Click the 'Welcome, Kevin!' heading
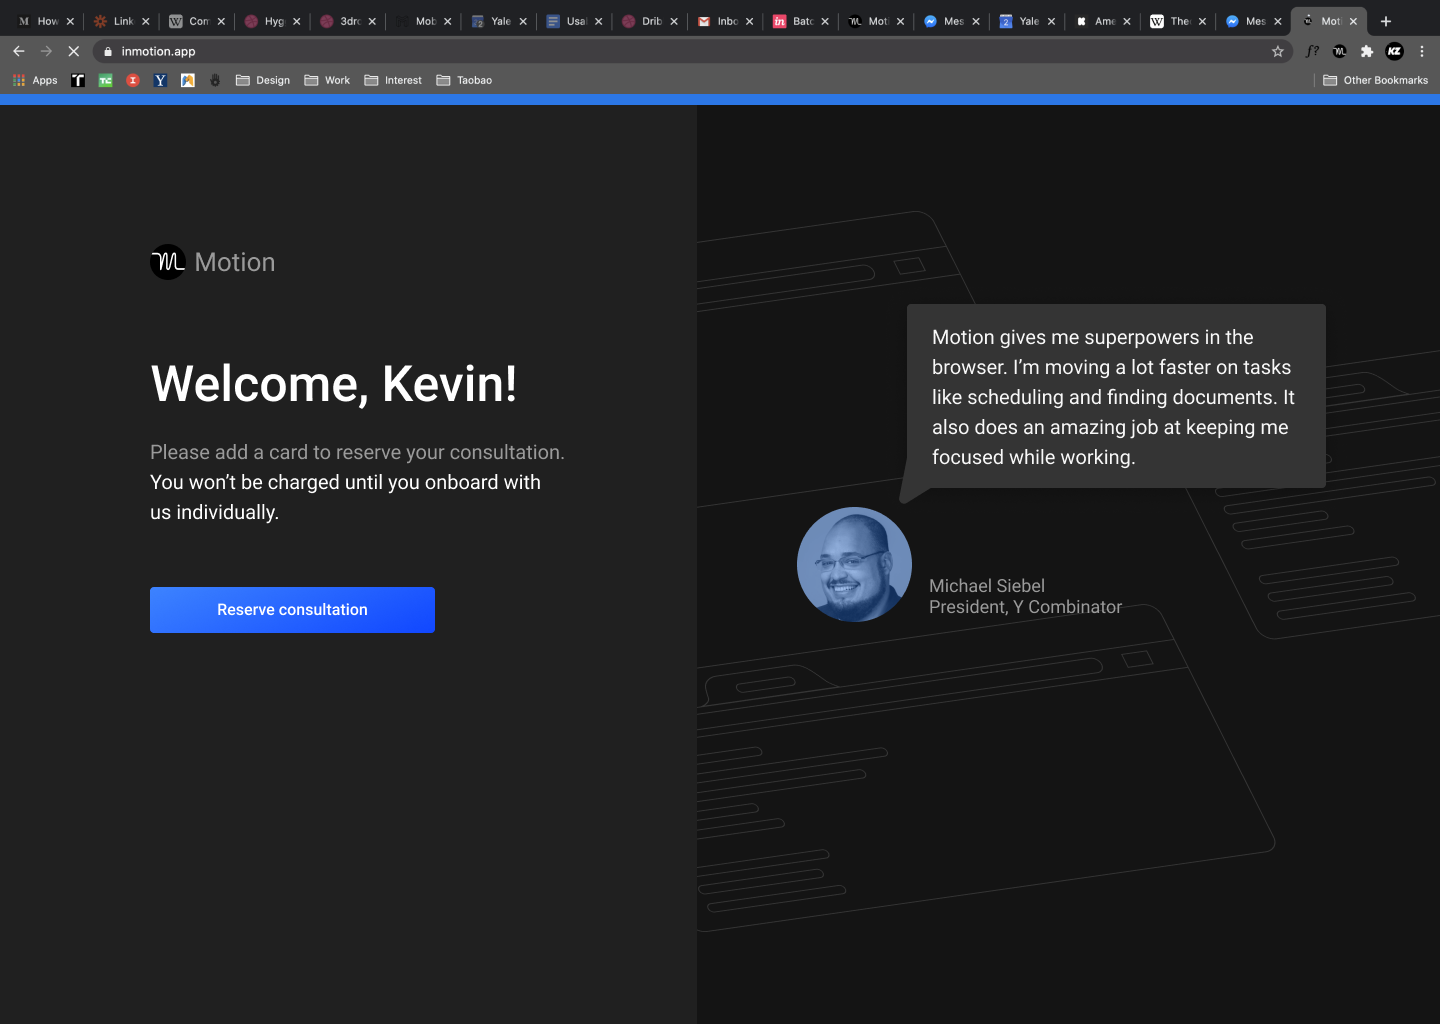The width and height of the screenshot is (1440, 1024). (x=334, y=384)
